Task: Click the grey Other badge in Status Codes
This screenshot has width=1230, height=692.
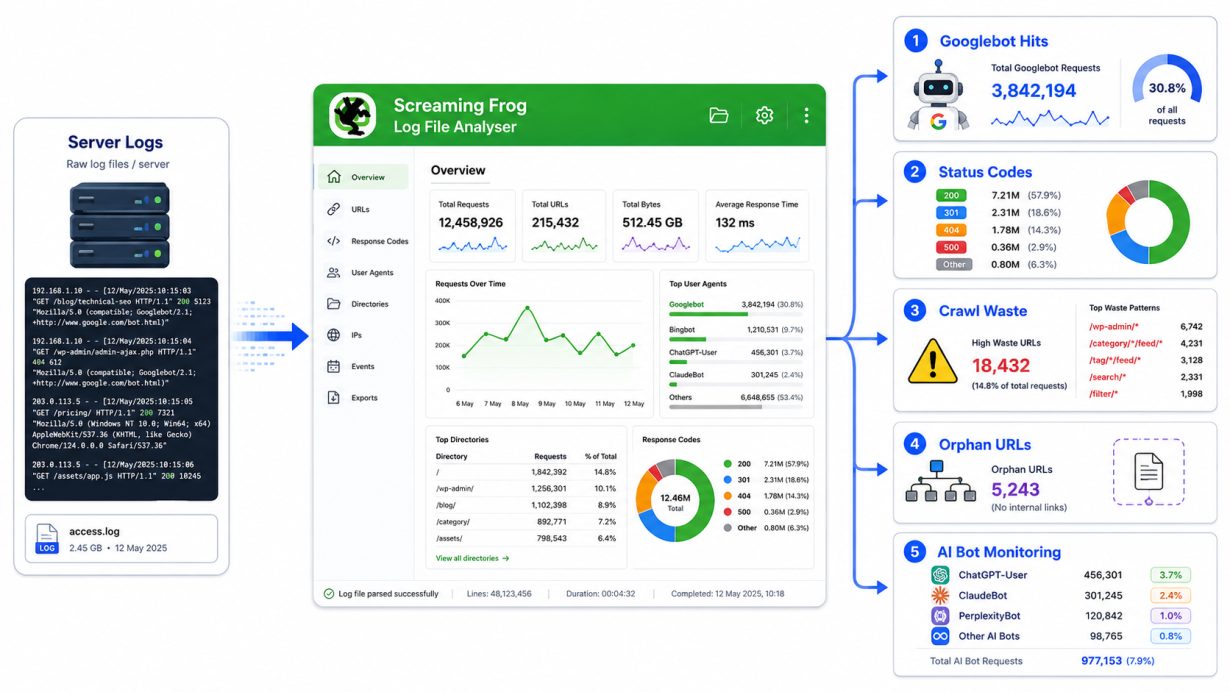Action: tap(954, 265)
